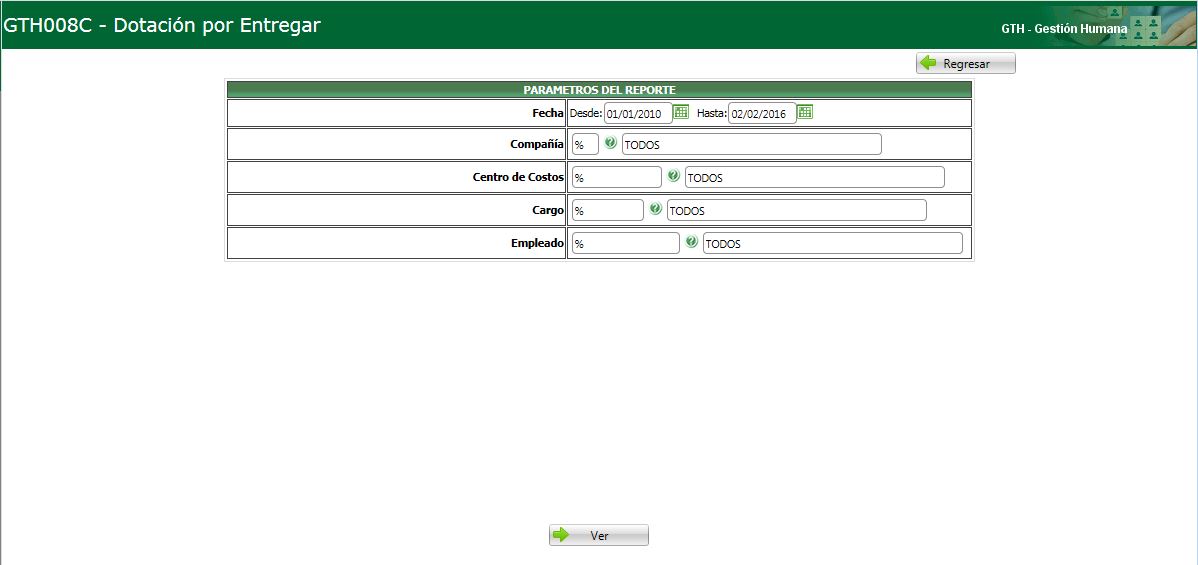Click the Compañía row label
Screen dimensions: 1198x565
pos(537,144)
